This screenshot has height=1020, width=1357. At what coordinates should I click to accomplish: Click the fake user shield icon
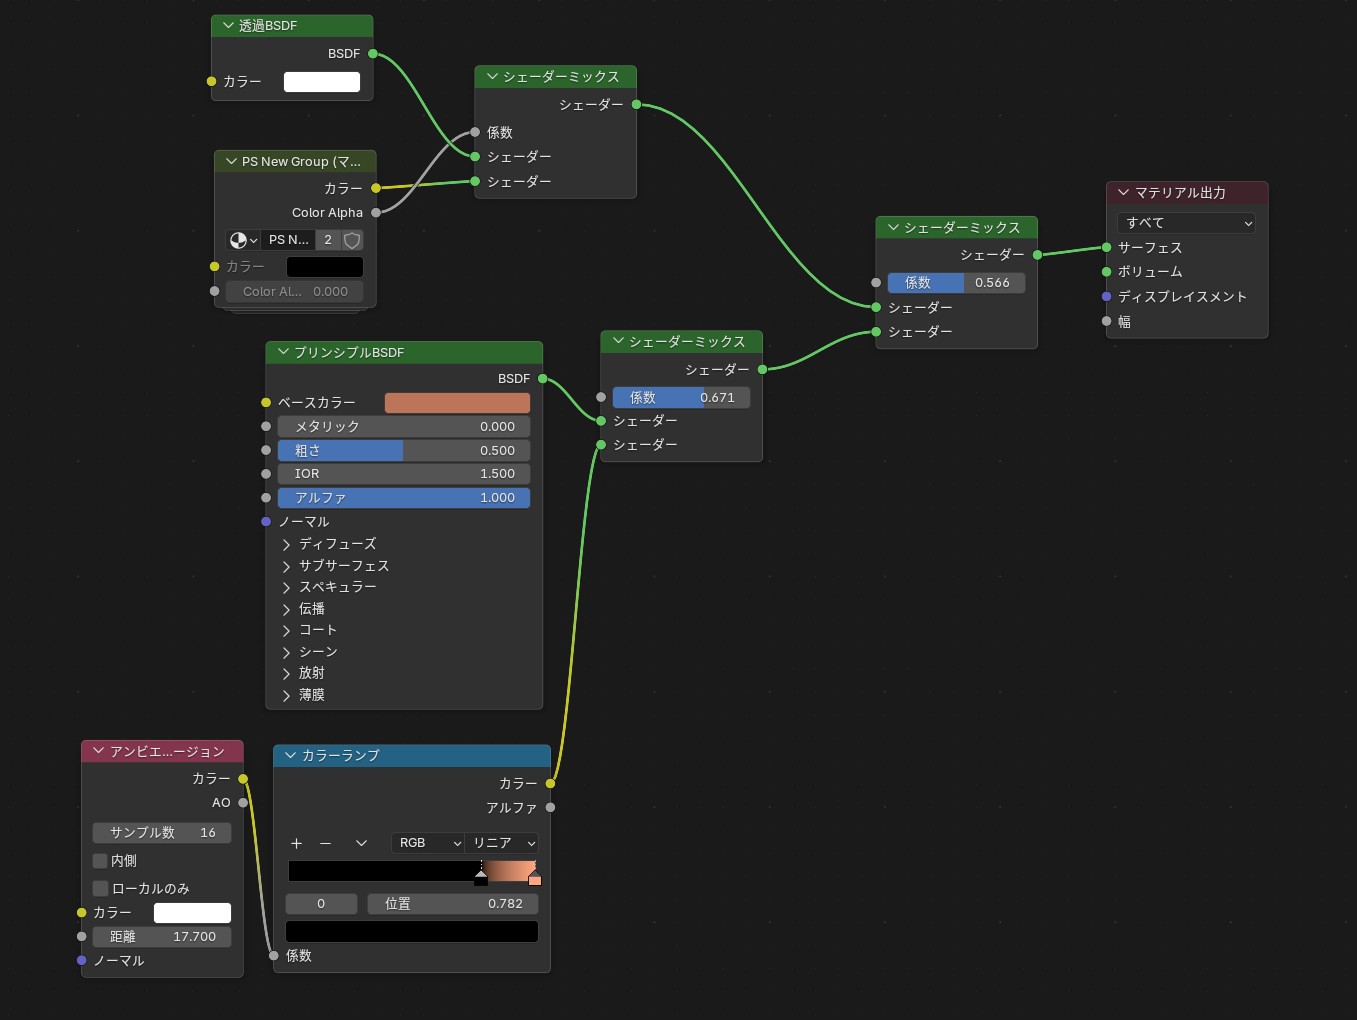pos(352,240)
